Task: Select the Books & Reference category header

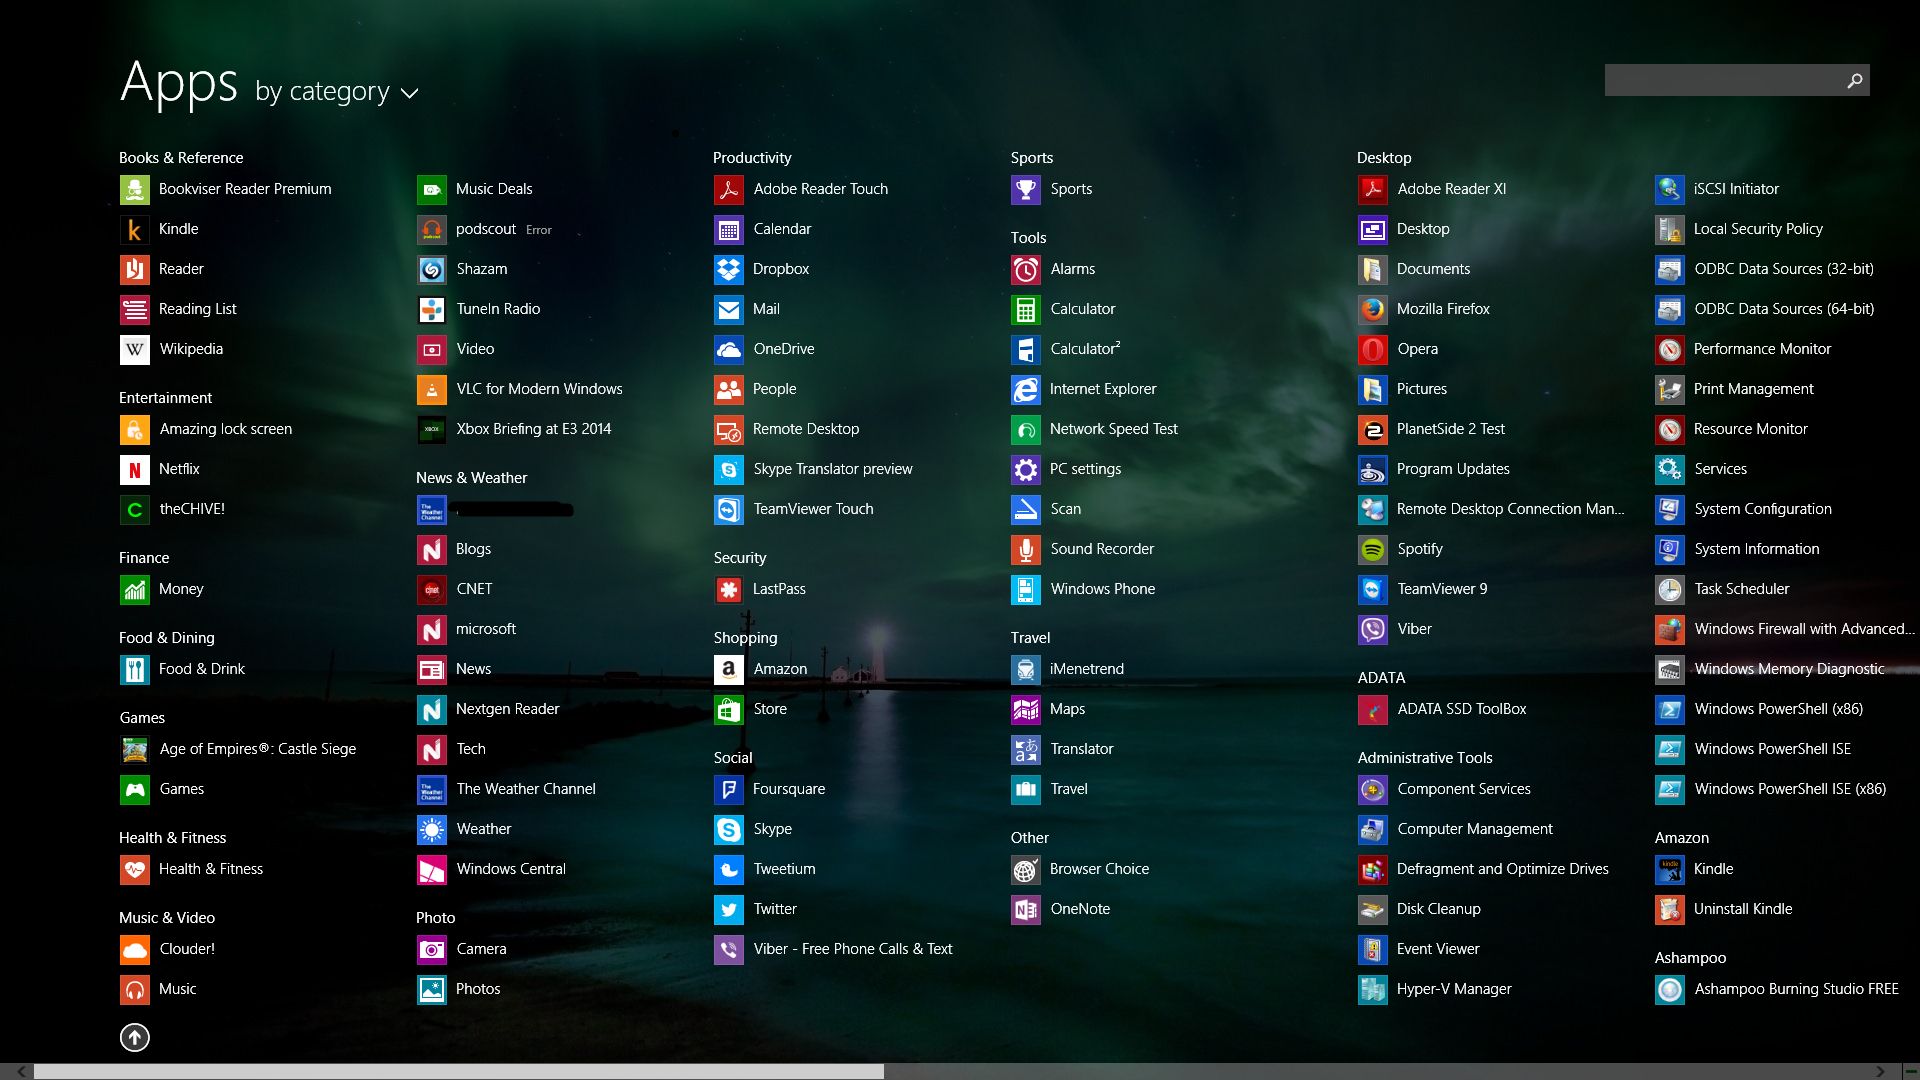Action: tap(181, 158)
